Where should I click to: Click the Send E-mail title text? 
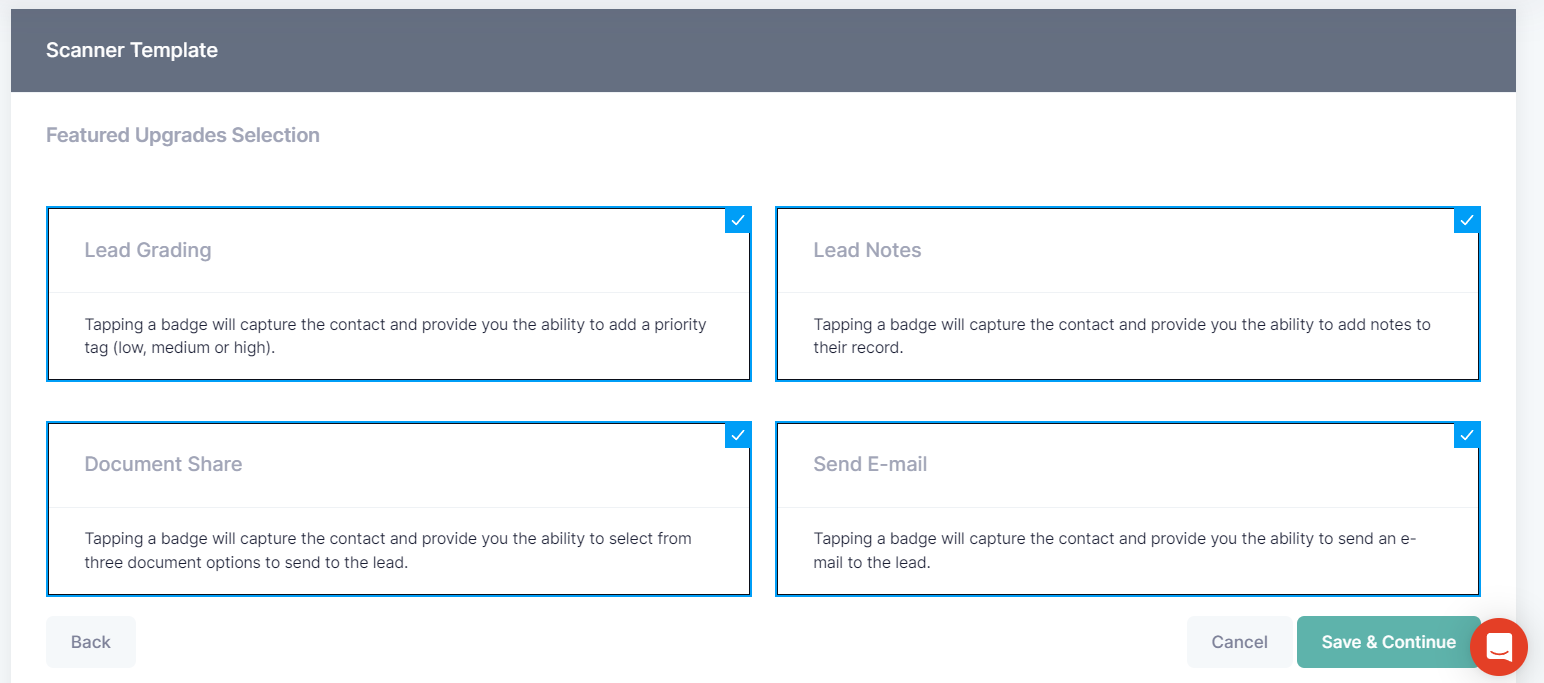[x=870, y=464]
